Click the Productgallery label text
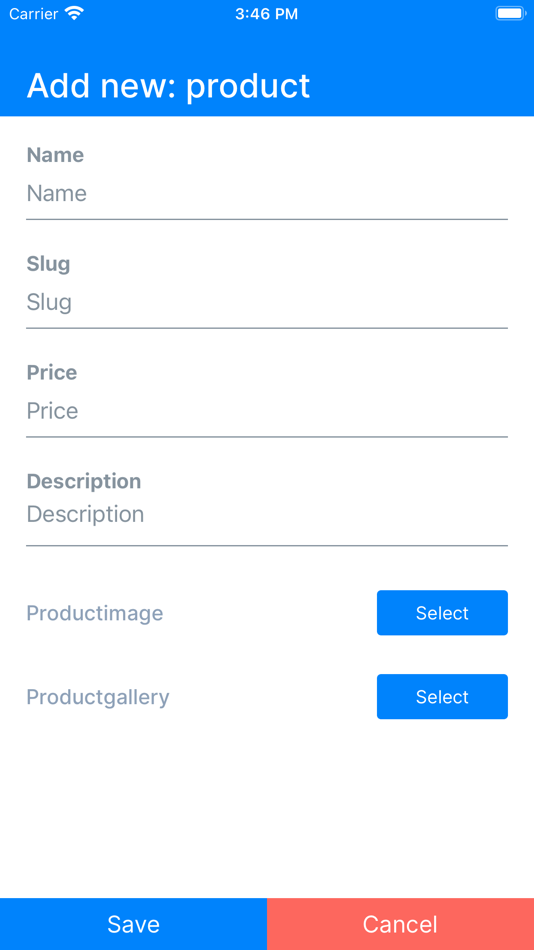Image resolution: width=534 pixels, height=950 pixels. tap(98, 697)
